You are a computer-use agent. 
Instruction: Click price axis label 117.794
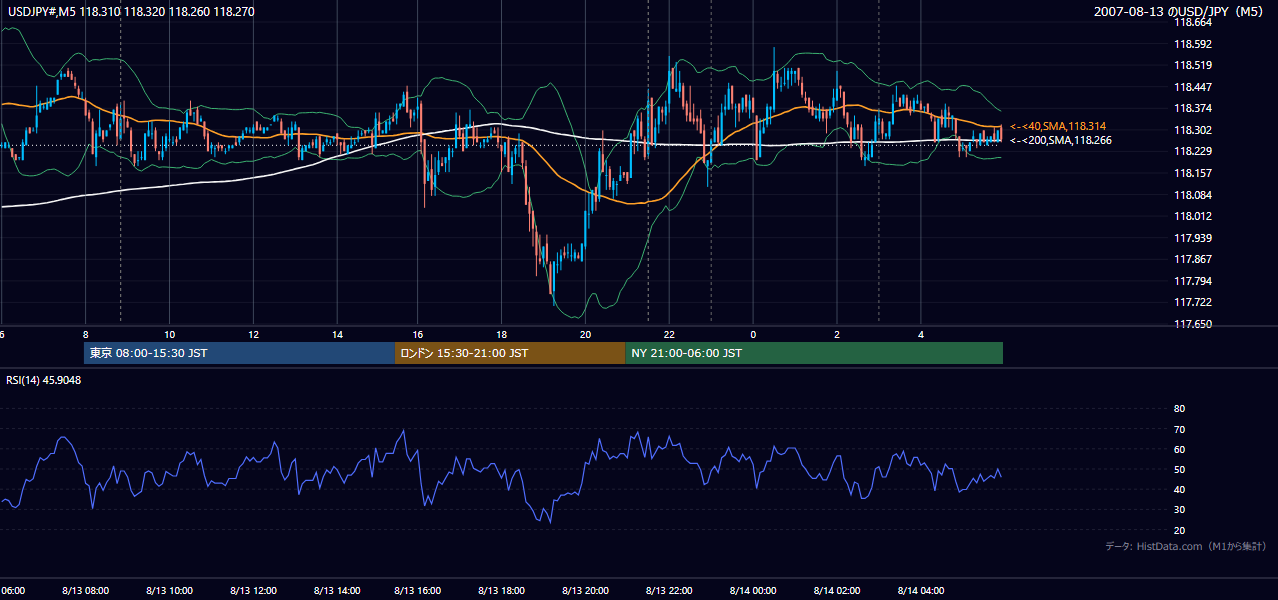pyautogui.click(x=1193, y=281)
